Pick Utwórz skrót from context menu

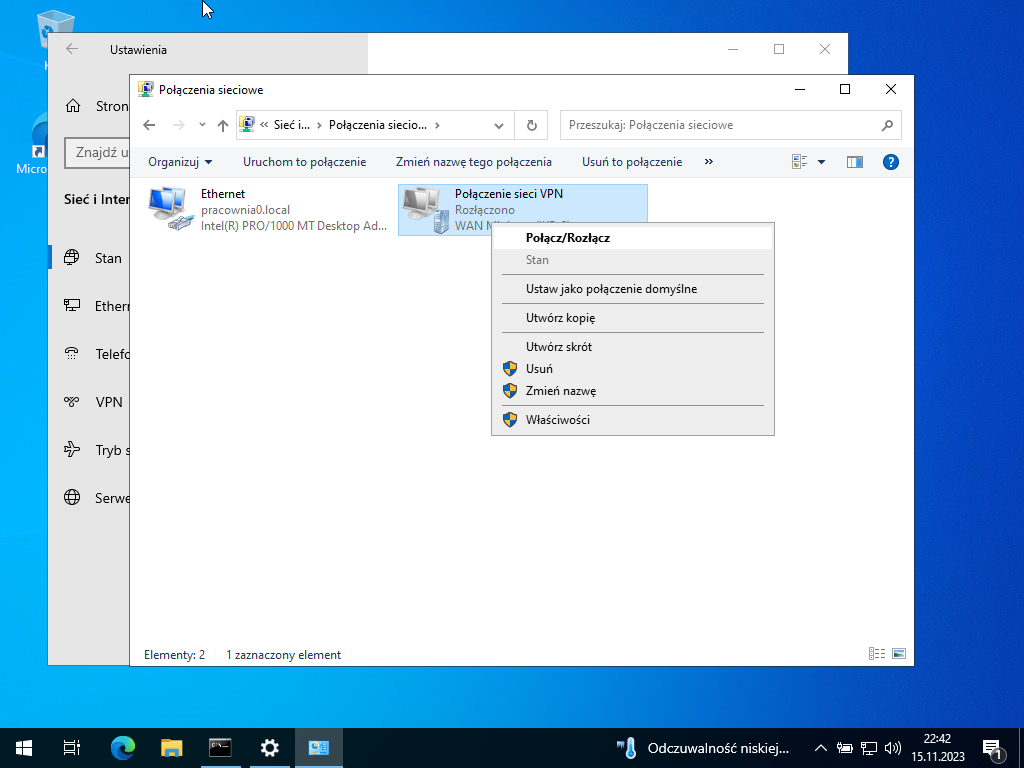tap(632, 347)
